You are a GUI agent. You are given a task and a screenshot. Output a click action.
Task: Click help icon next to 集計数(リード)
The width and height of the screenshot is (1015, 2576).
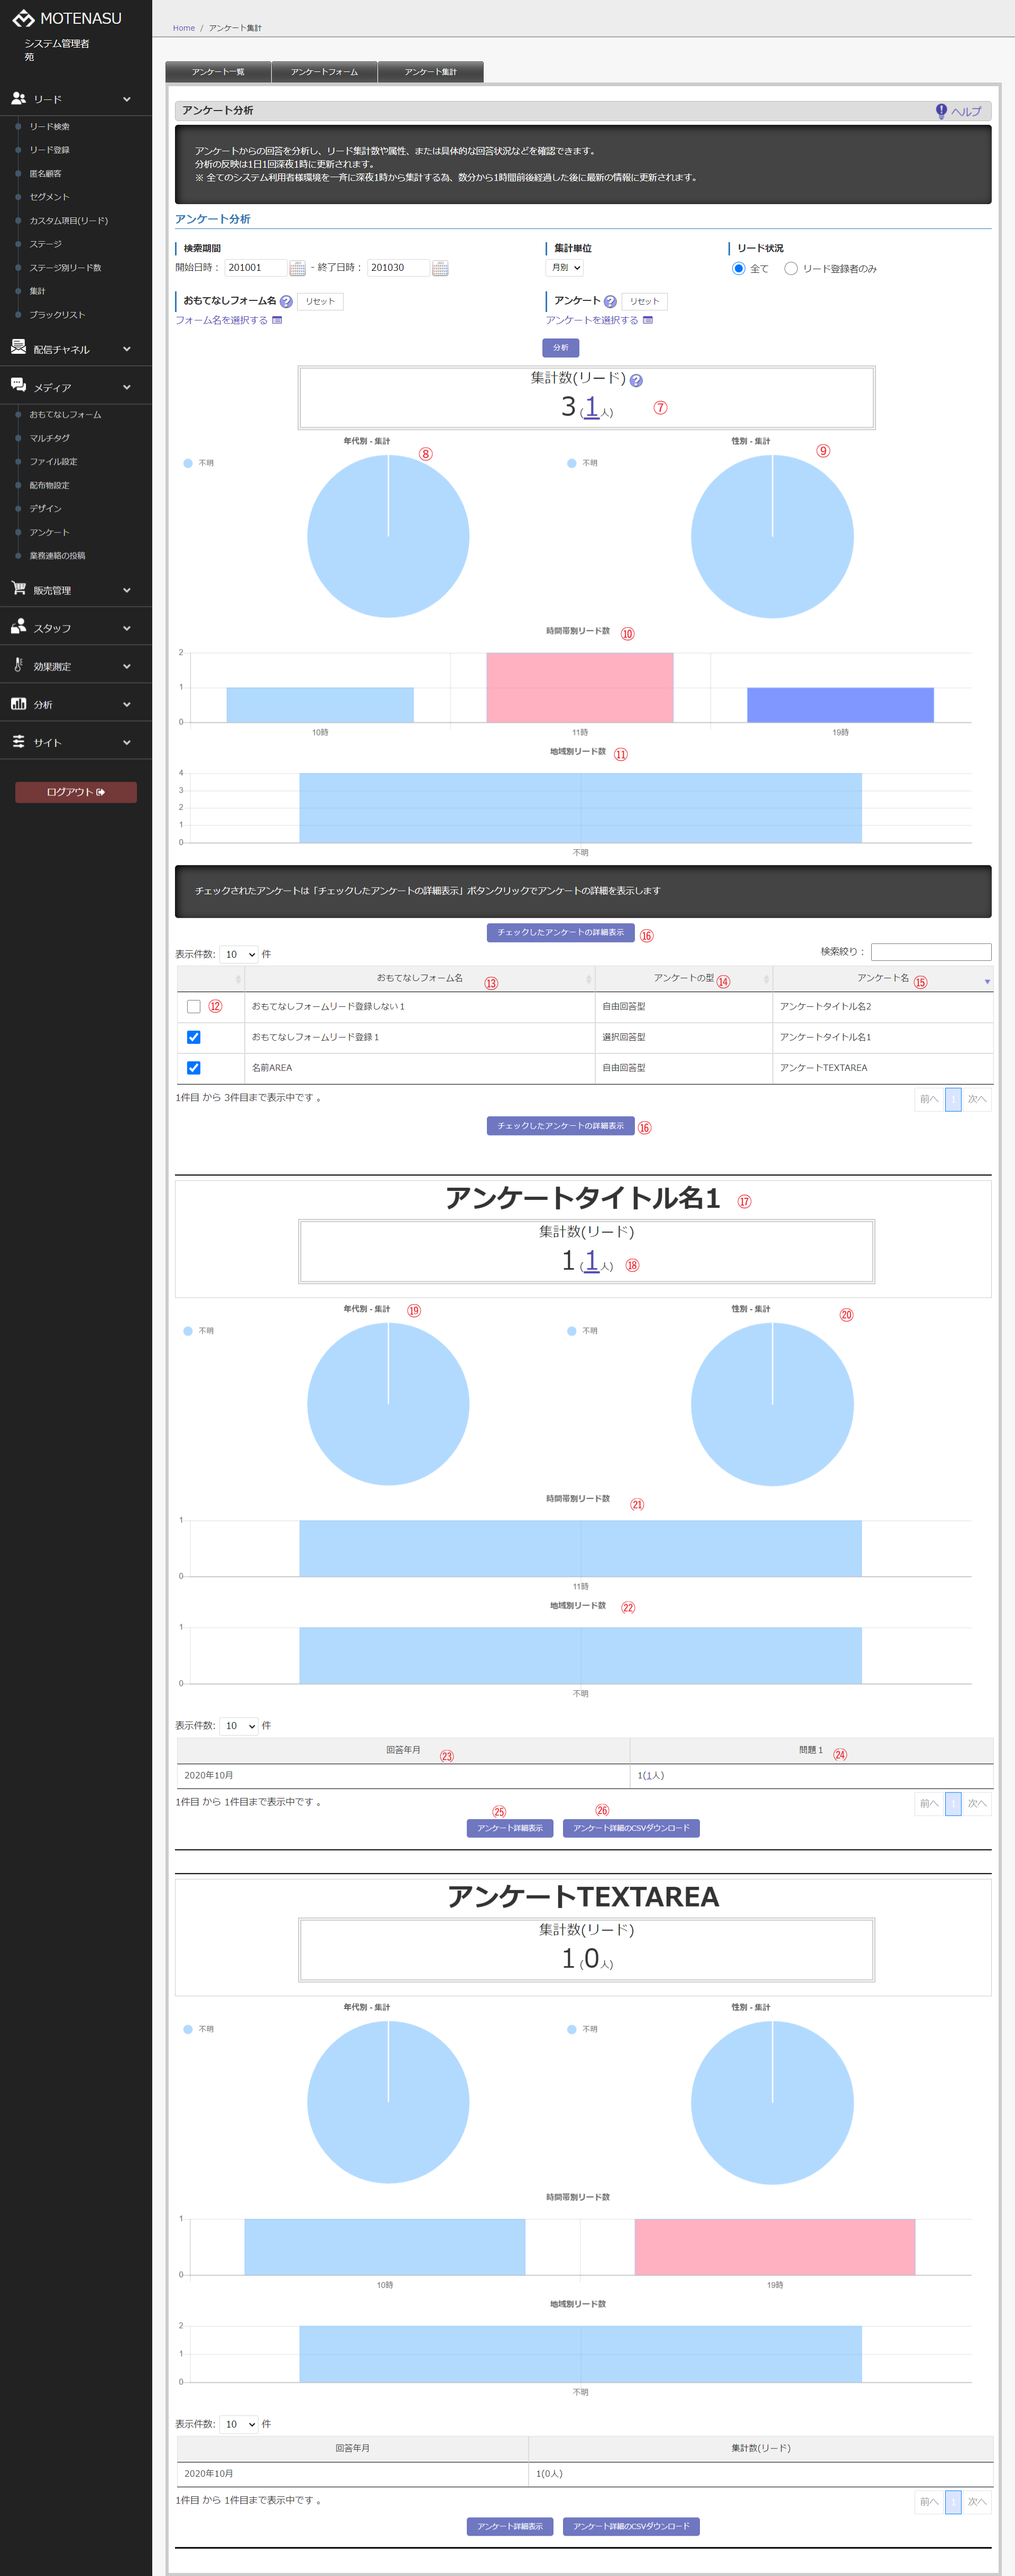(636, 380)
